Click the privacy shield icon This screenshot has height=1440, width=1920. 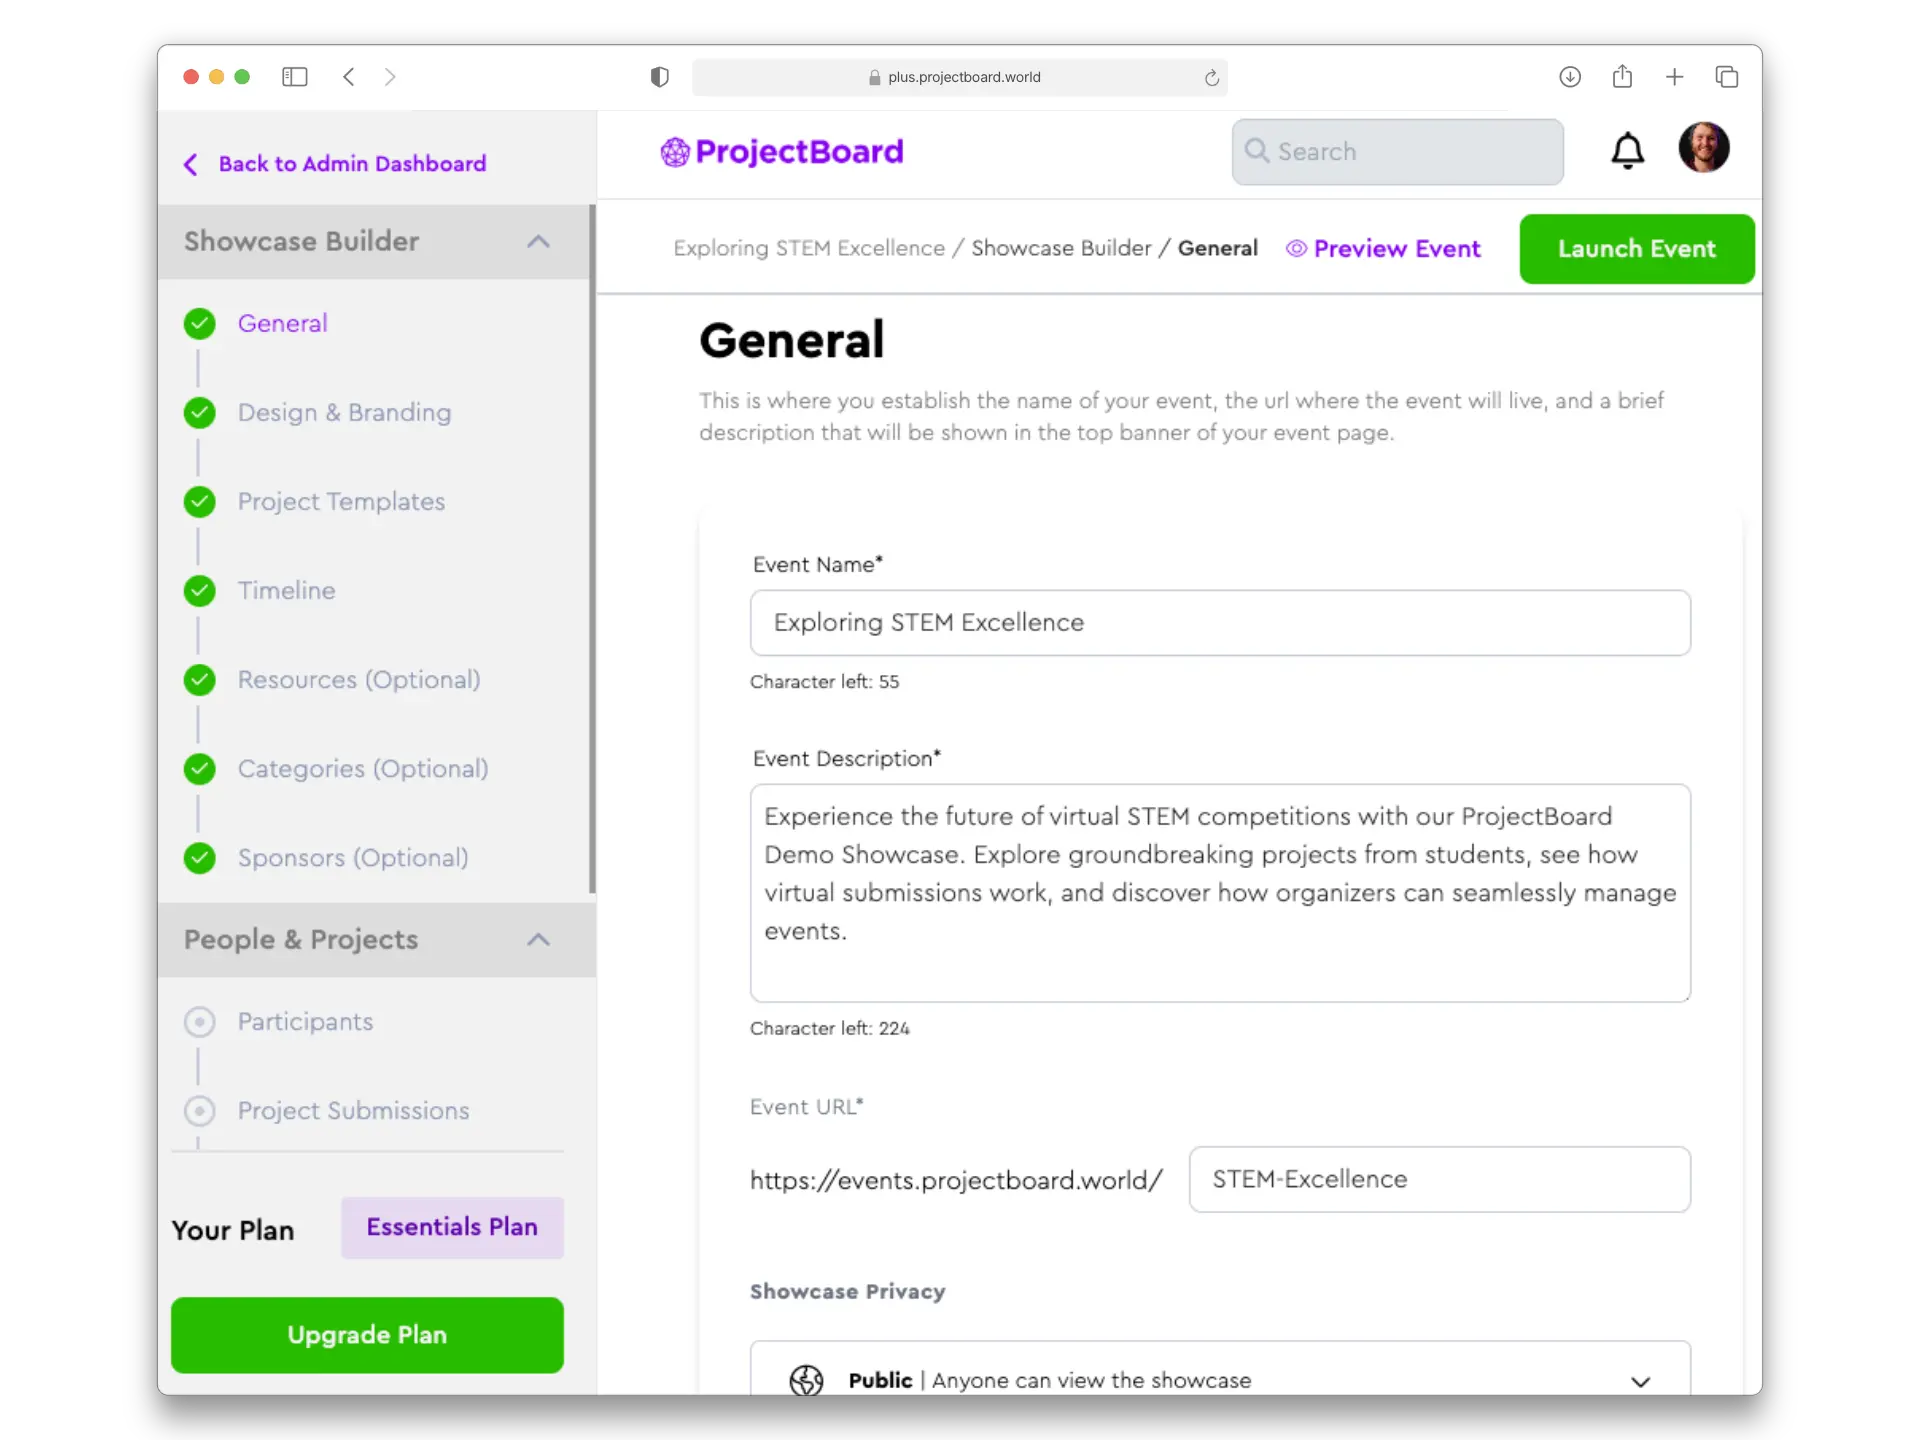tap(659, 77)
